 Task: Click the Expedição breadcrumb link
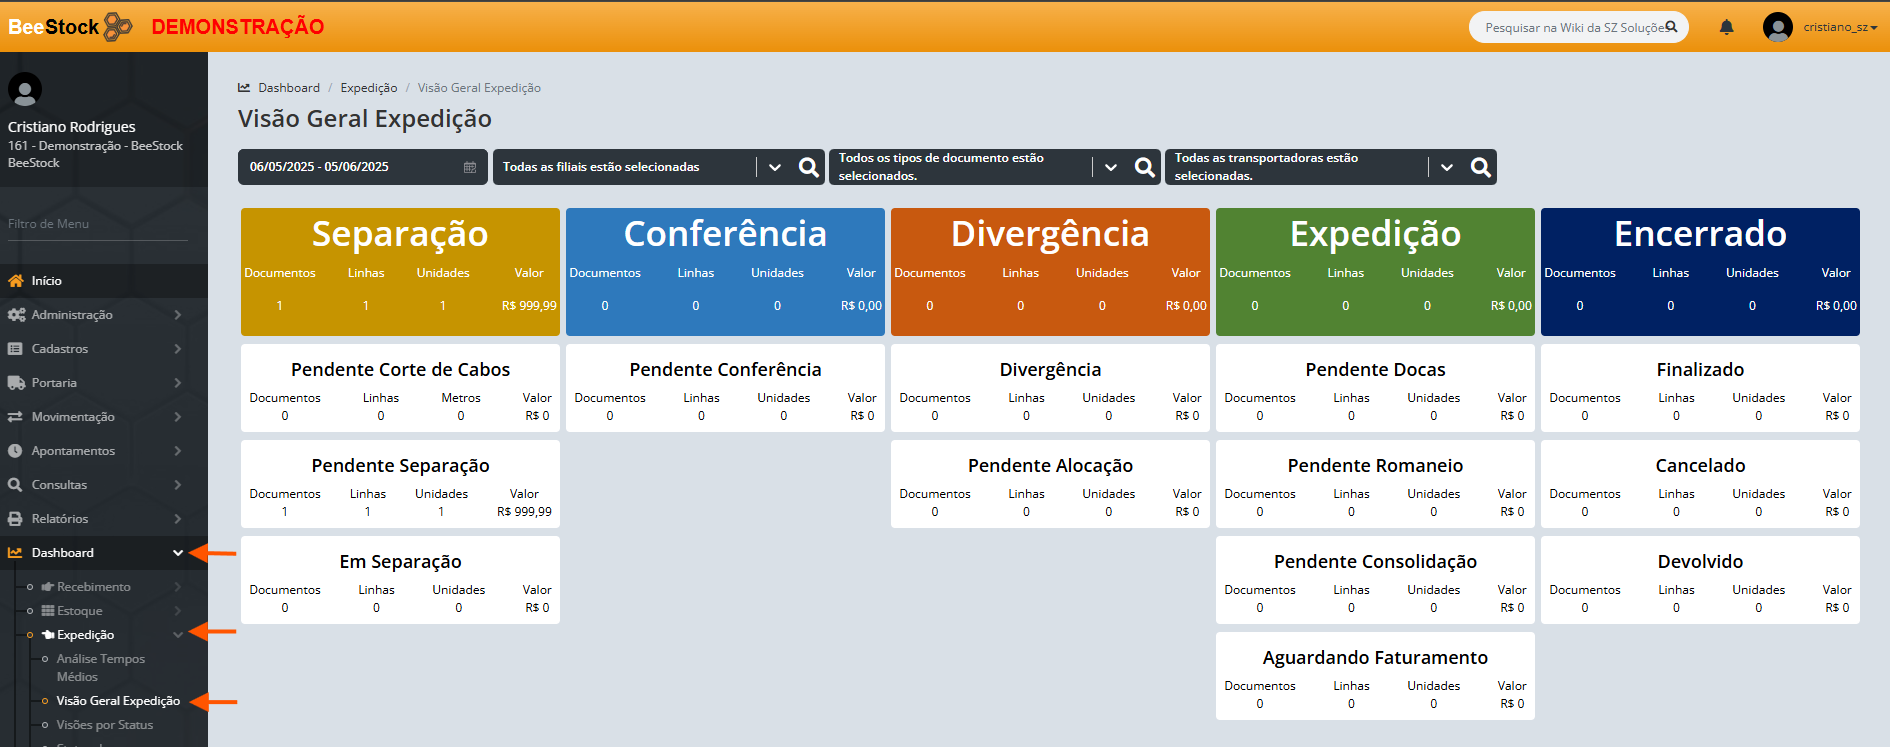coord(368,88)
